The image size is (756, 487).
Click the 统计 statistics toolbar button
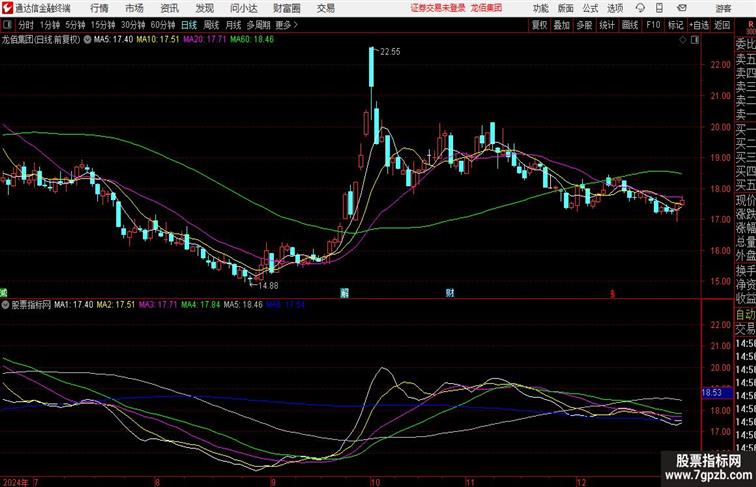(607, 25)
